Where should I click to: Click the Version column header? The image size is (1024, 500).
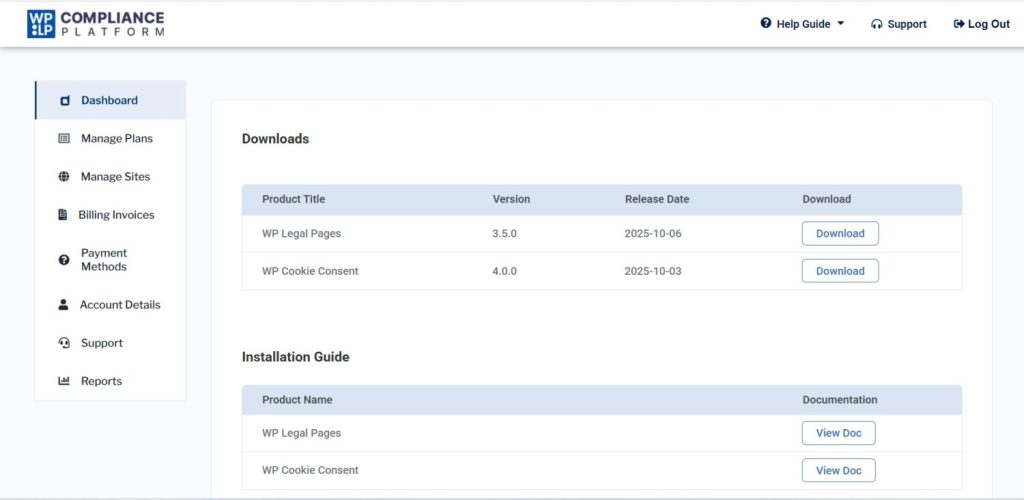tap(511, 199)
